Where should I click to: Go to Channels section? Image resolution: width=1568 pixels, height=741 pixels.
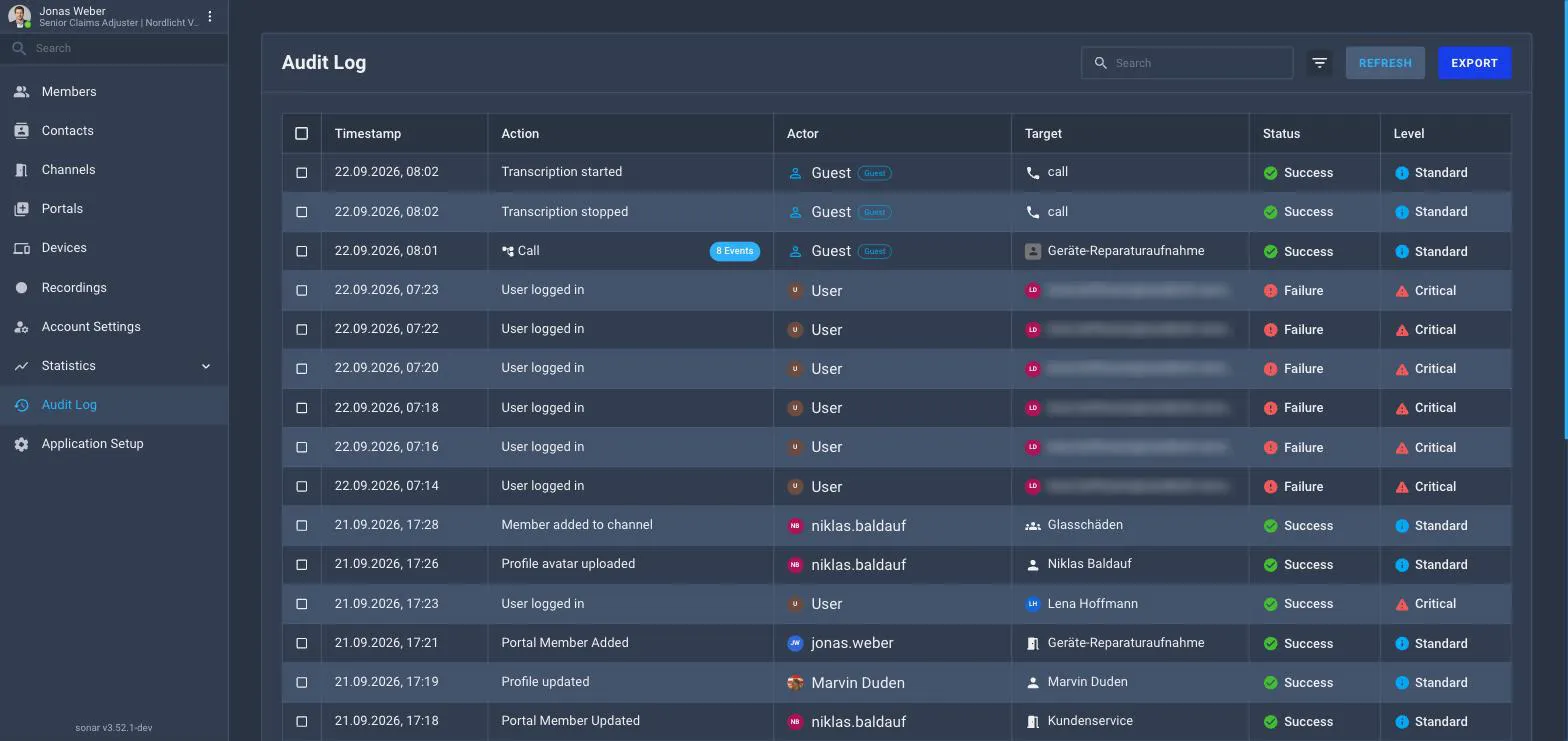tap(114, 169)
